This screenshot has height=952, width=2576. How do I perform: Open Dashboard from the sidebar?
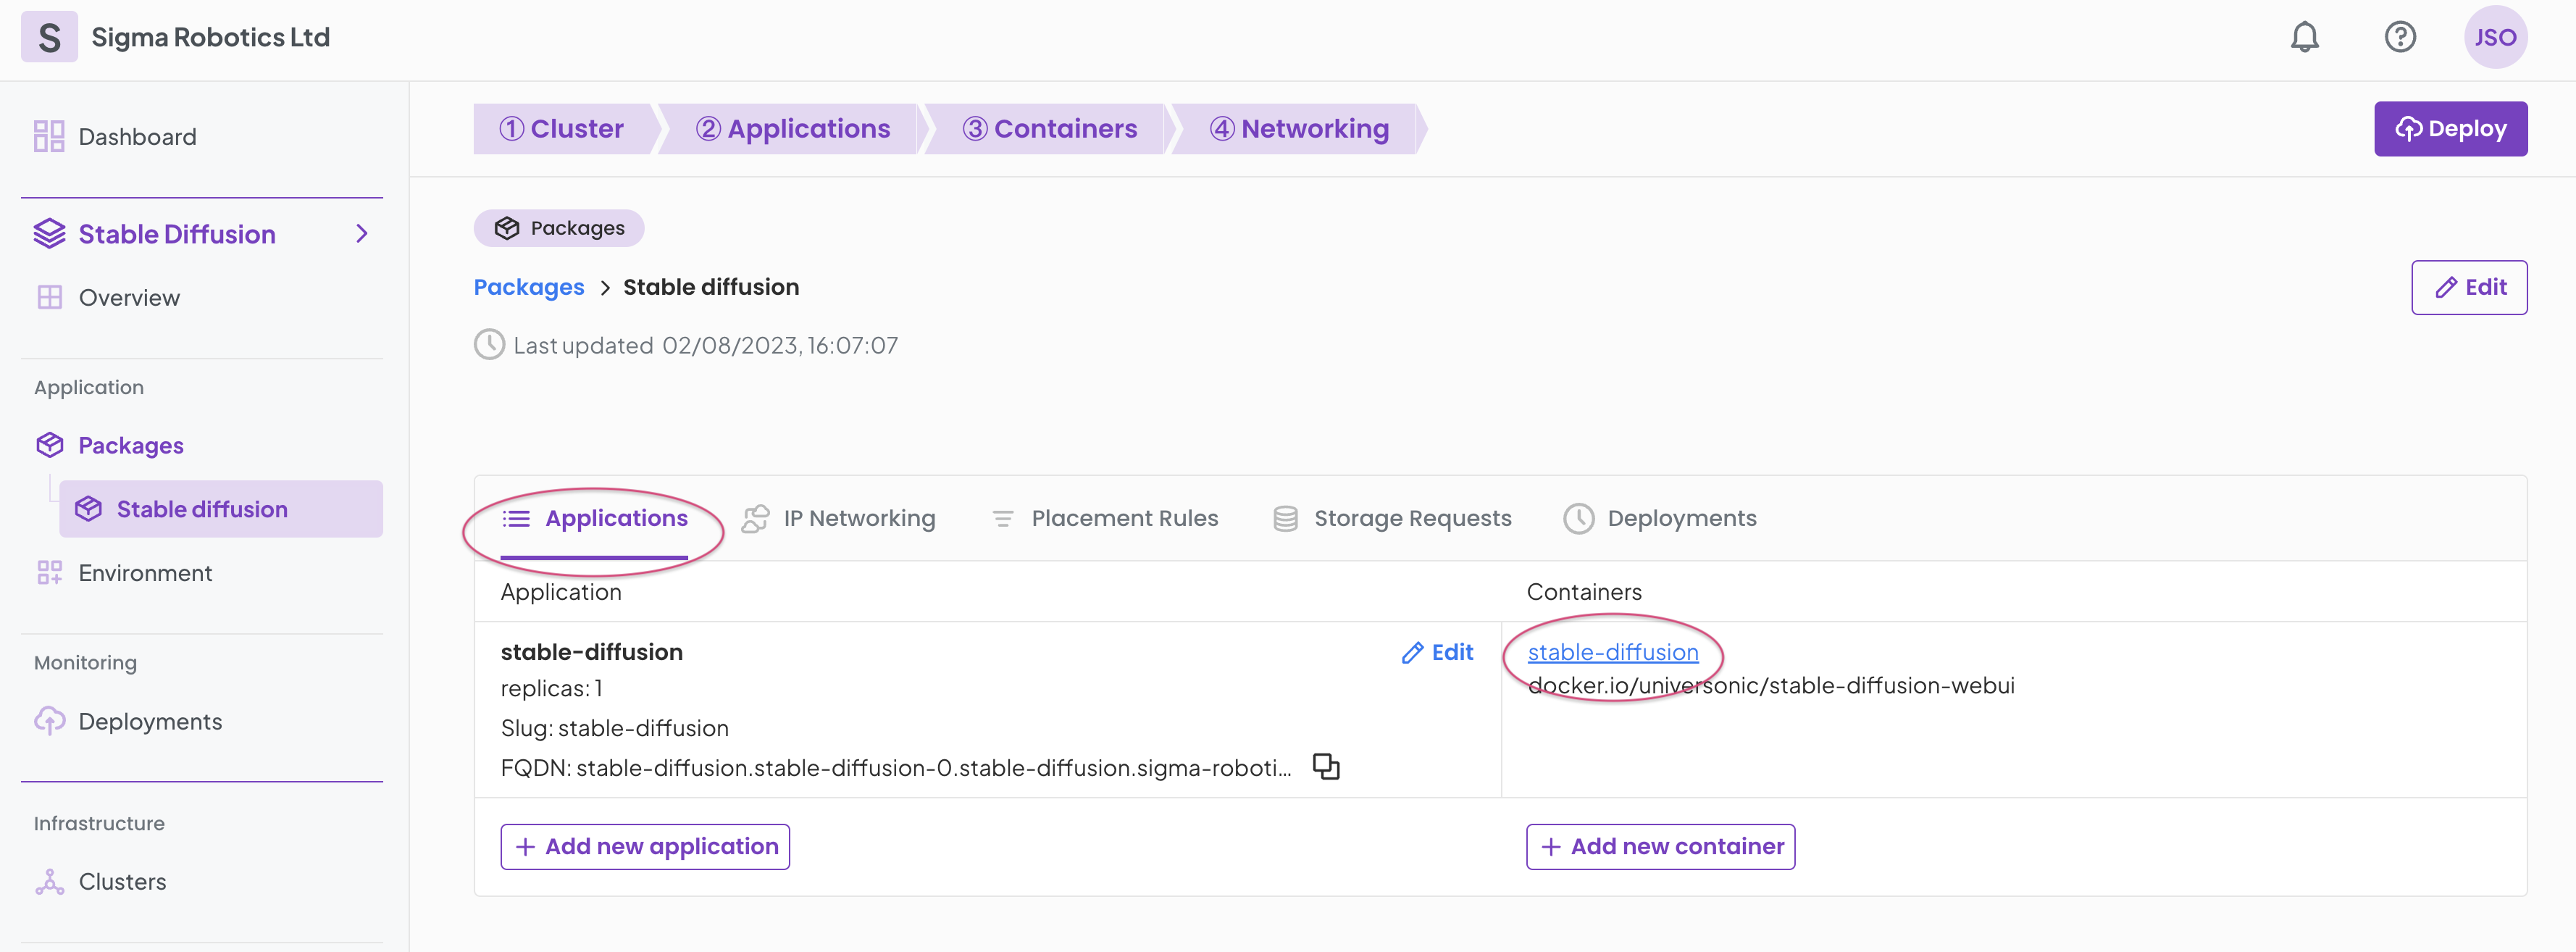pyautogui.click(x=137, y=136)
